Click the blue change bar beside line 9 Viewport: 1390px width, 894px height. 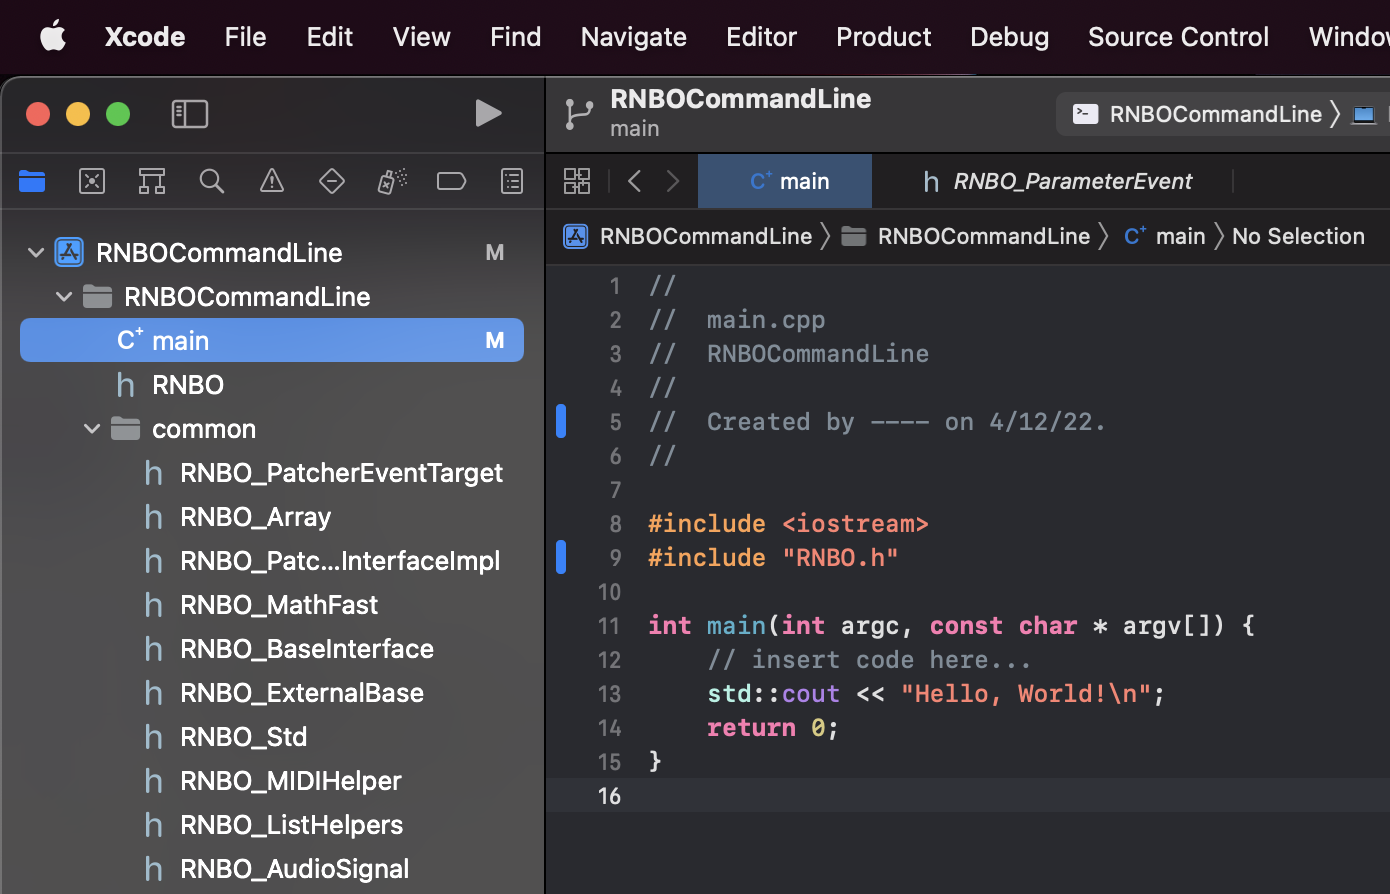click(561, 557)
